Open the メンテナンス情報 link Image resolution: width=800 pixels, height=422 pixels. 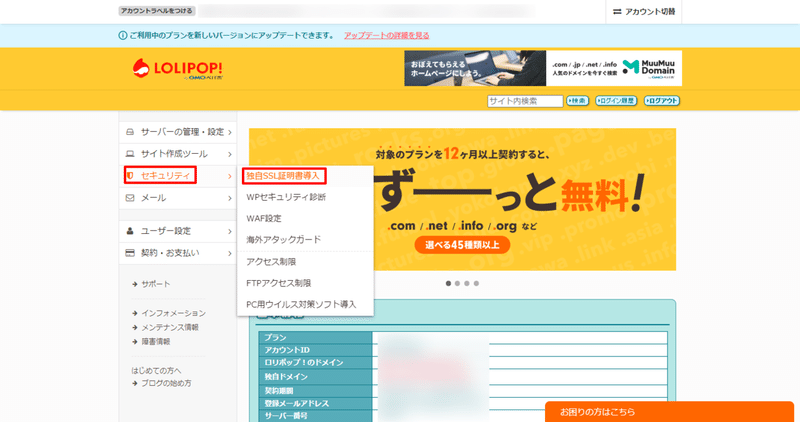pos(170,328)
